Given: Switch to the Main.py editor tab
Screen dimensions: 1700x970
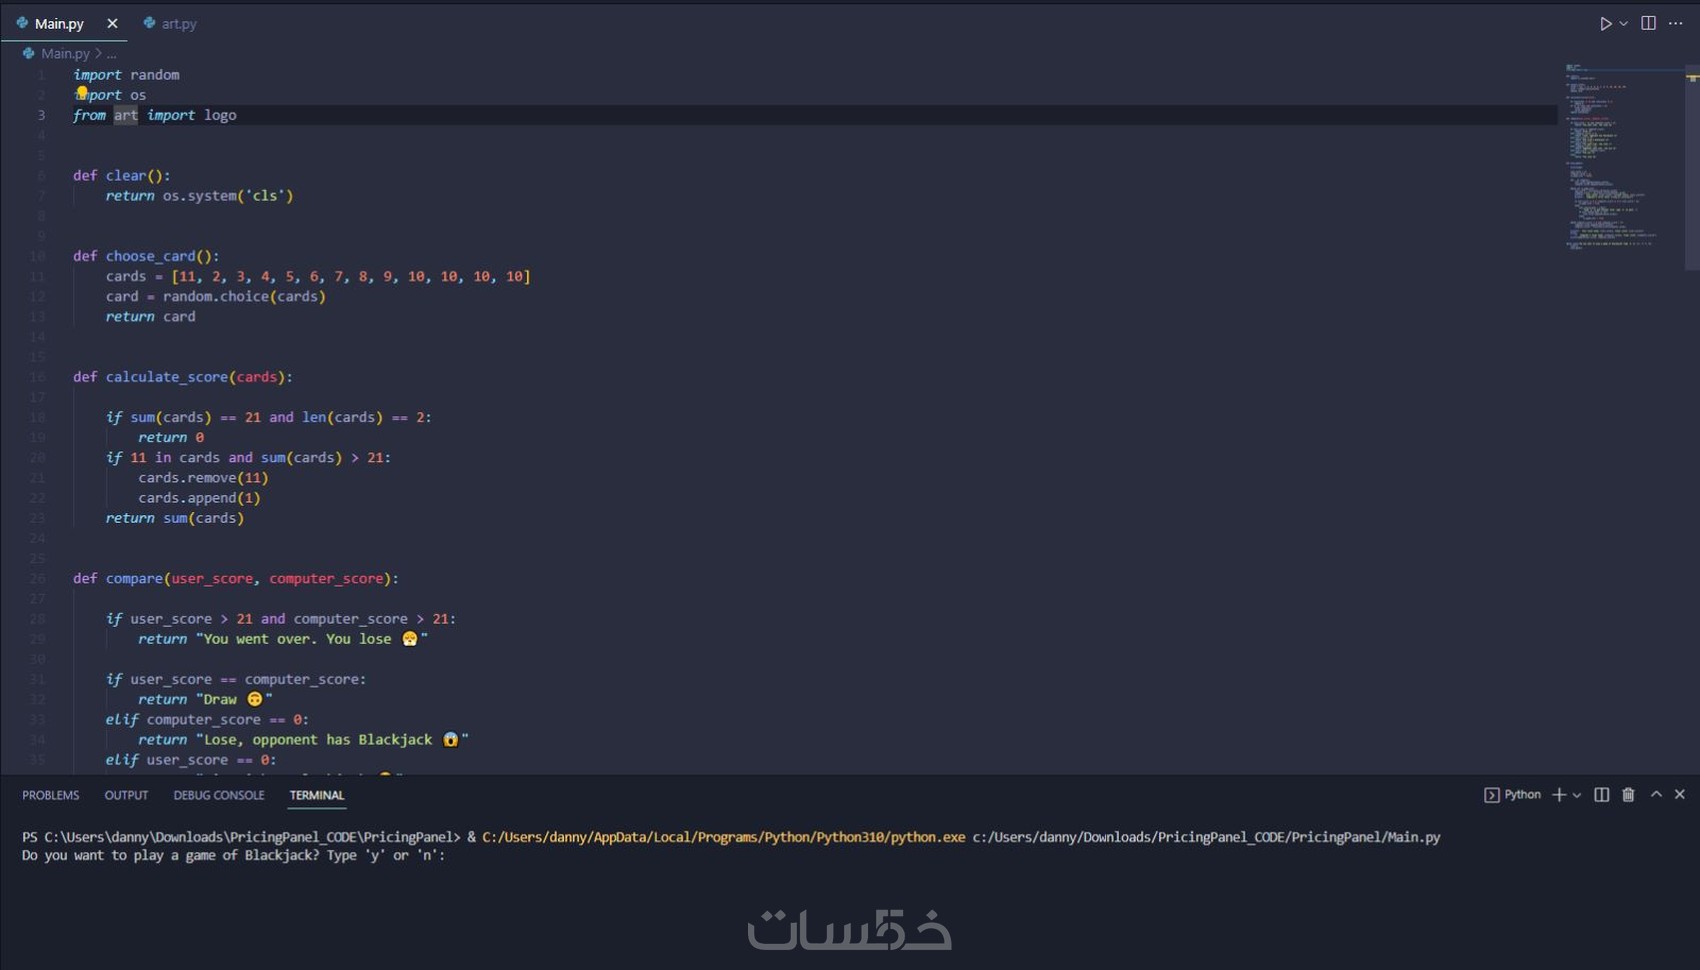Looking at the screenshot, I should [59, 23].
